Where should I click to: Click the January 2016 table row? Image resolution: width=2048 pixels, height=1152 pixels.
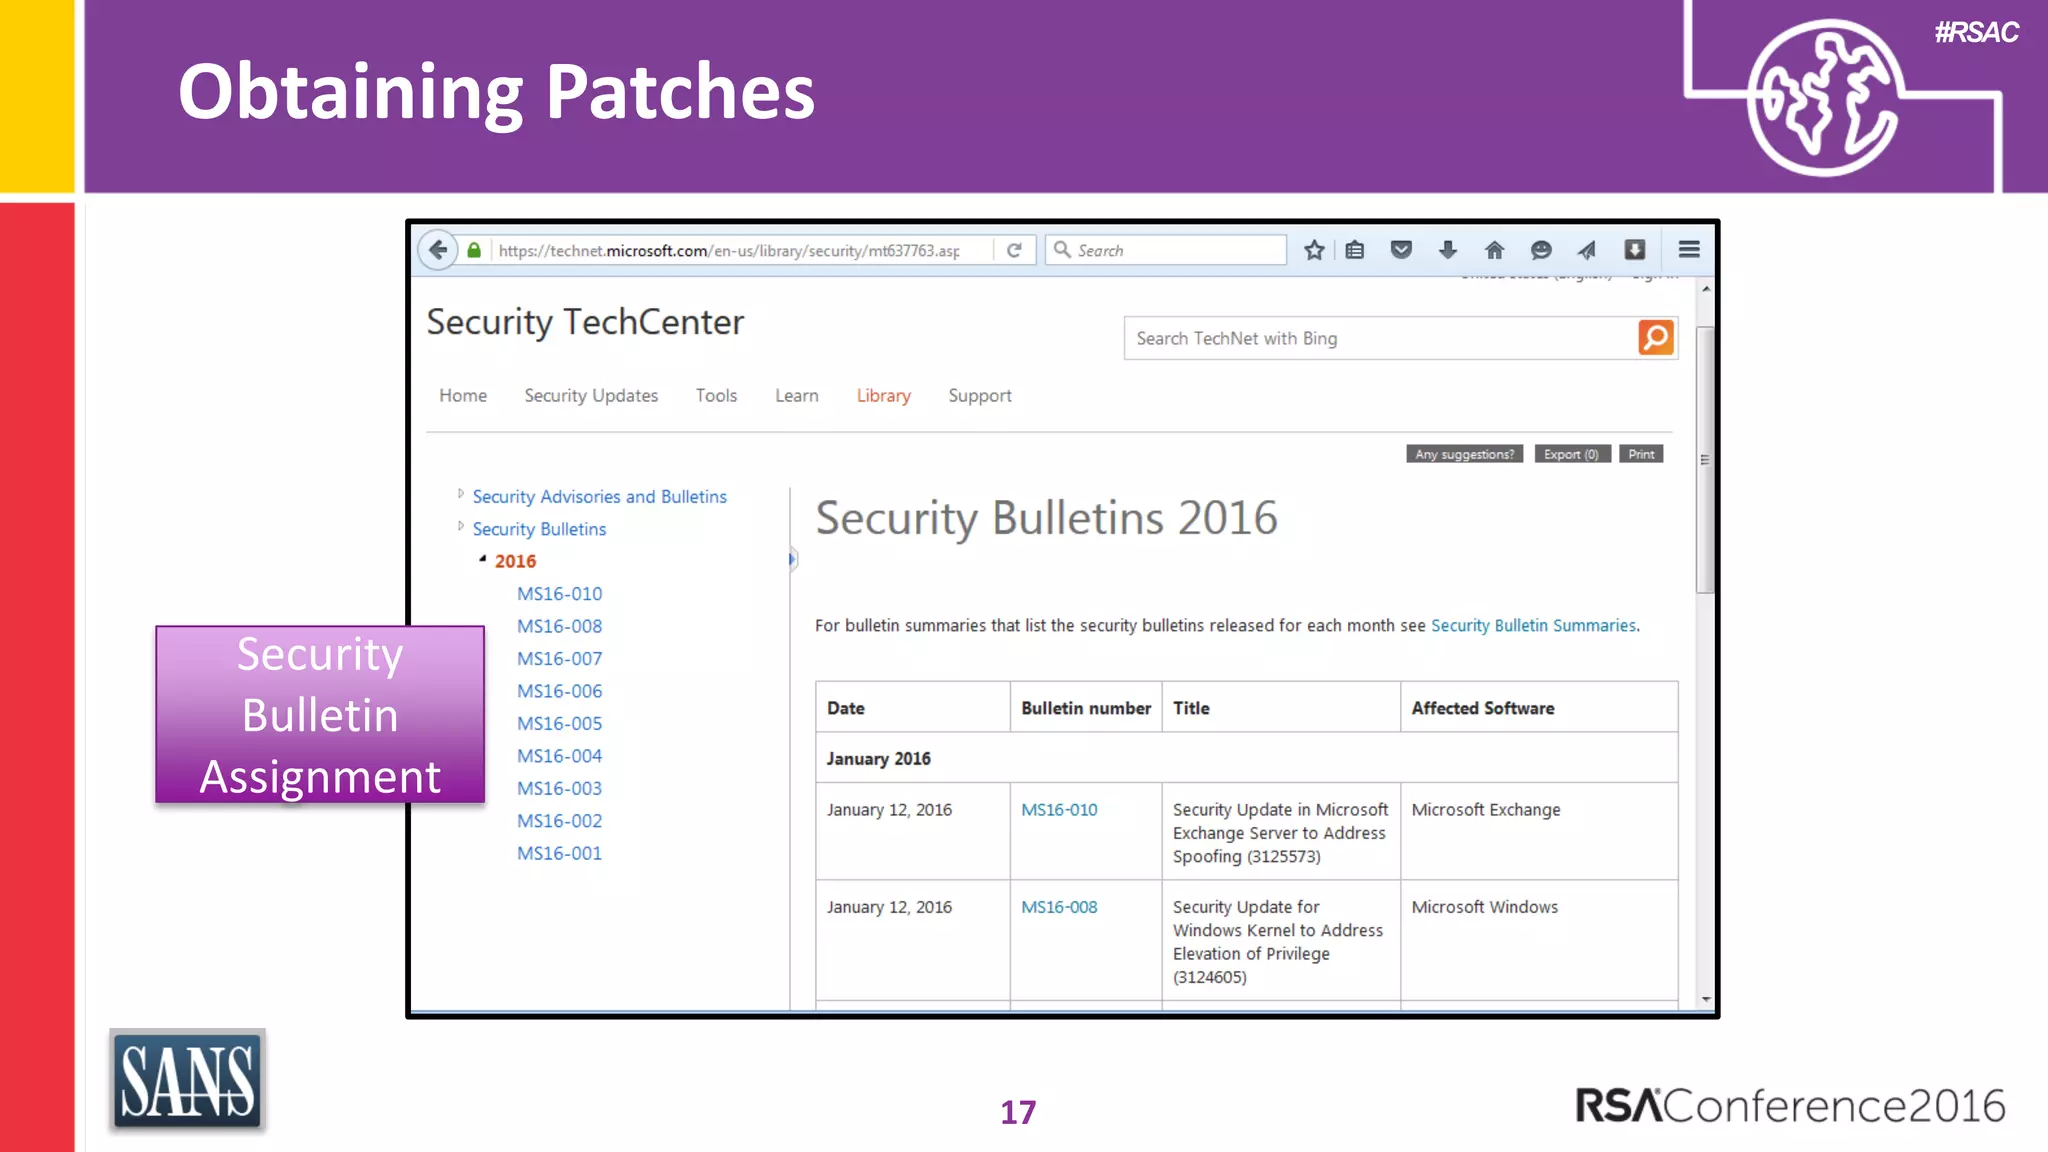pos(1247,758)
